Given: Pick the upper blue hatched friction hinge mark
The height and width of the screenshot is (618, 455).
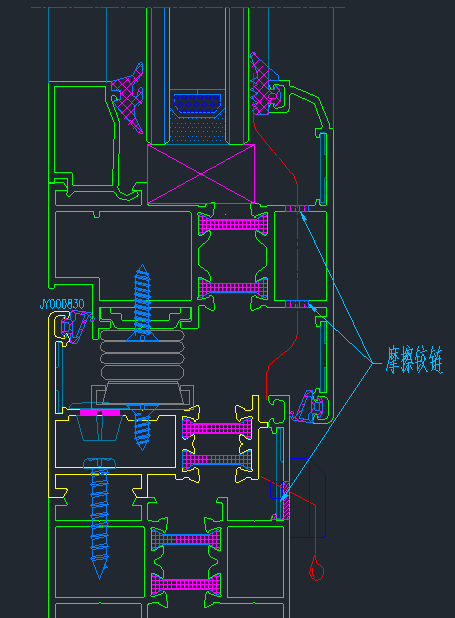Looking at the screenshot, I should (x=297, y=208).
